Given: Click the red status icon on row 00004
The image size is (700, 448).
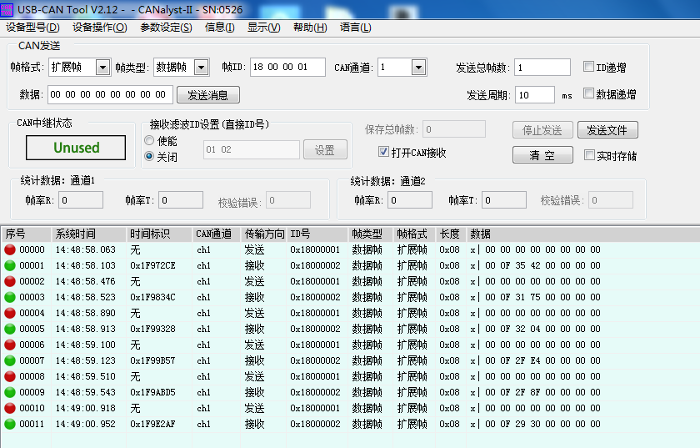Looking at the screenshot, I should [10, 313].
